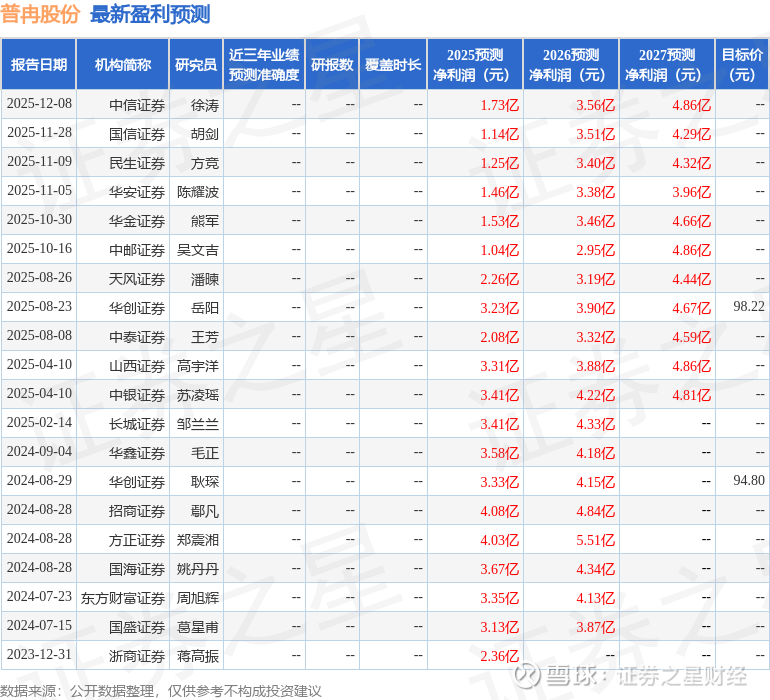Select researcher 熊军
This screenshot has height=700, width=770.
pos(205,221)
